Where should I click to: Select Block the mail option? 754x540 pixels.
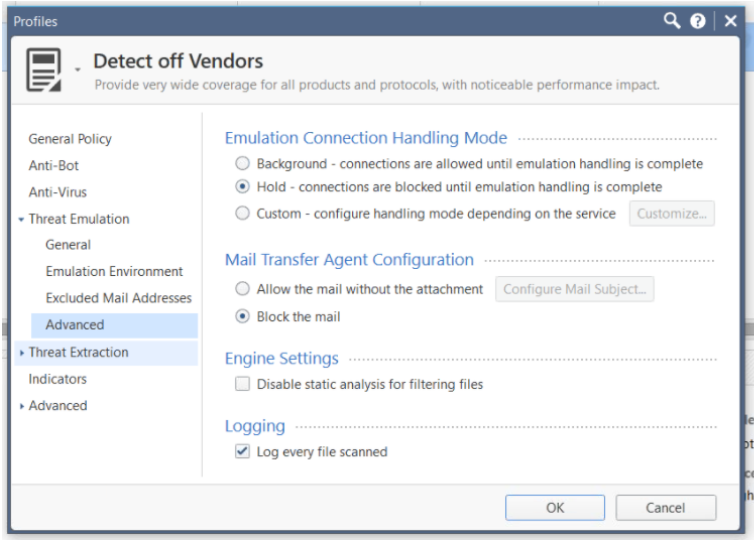click(x=242, y=316)
